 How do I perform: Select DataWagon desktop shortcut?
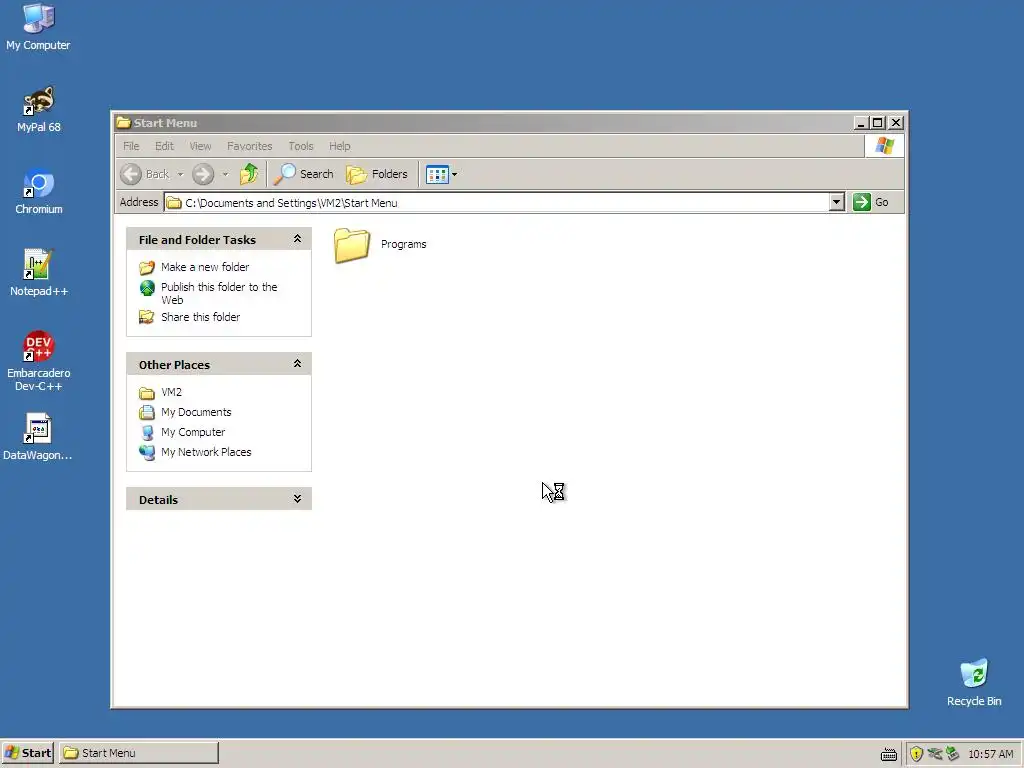(x=38, y=438)
